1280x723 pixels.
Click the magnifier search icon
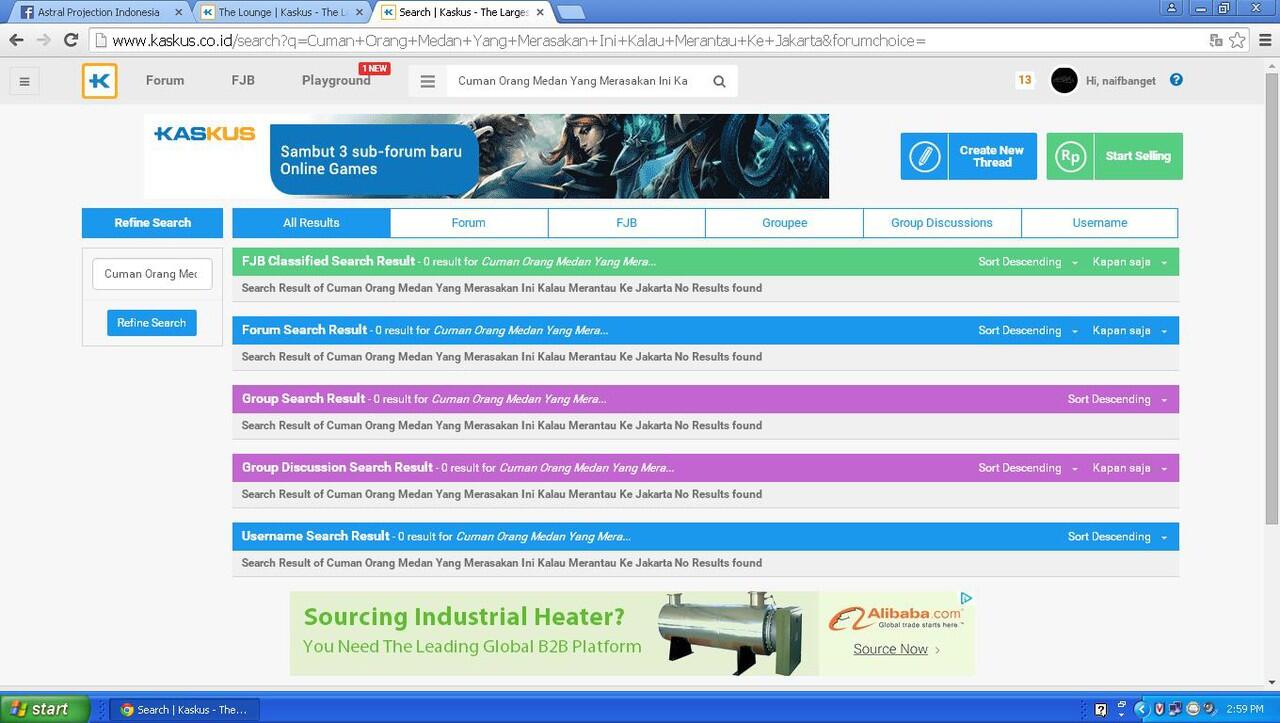click(719, 82)
